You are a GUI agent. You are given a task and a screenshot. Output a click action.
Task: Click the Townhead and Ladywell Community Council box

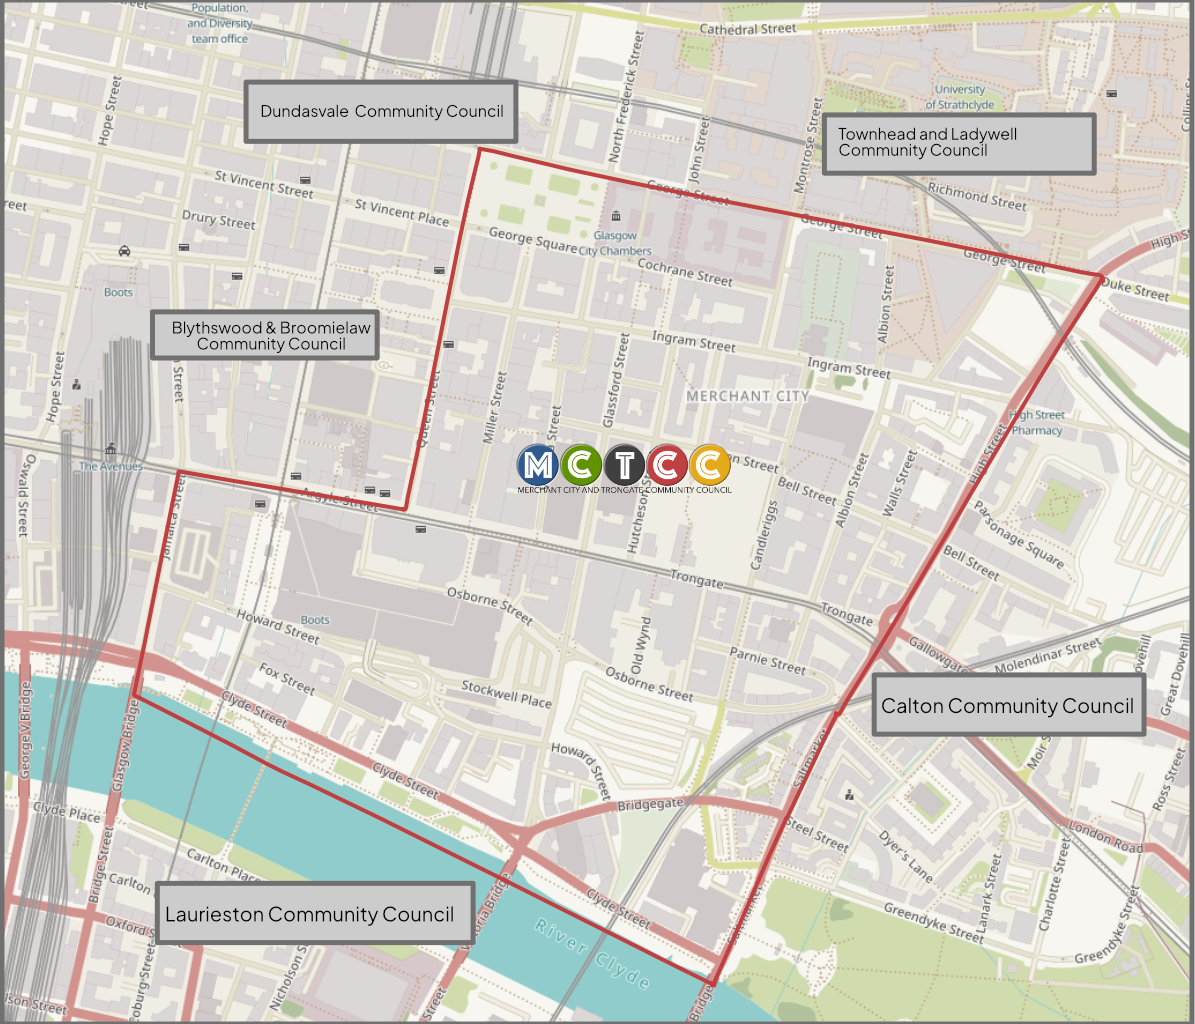pos(958,143)
